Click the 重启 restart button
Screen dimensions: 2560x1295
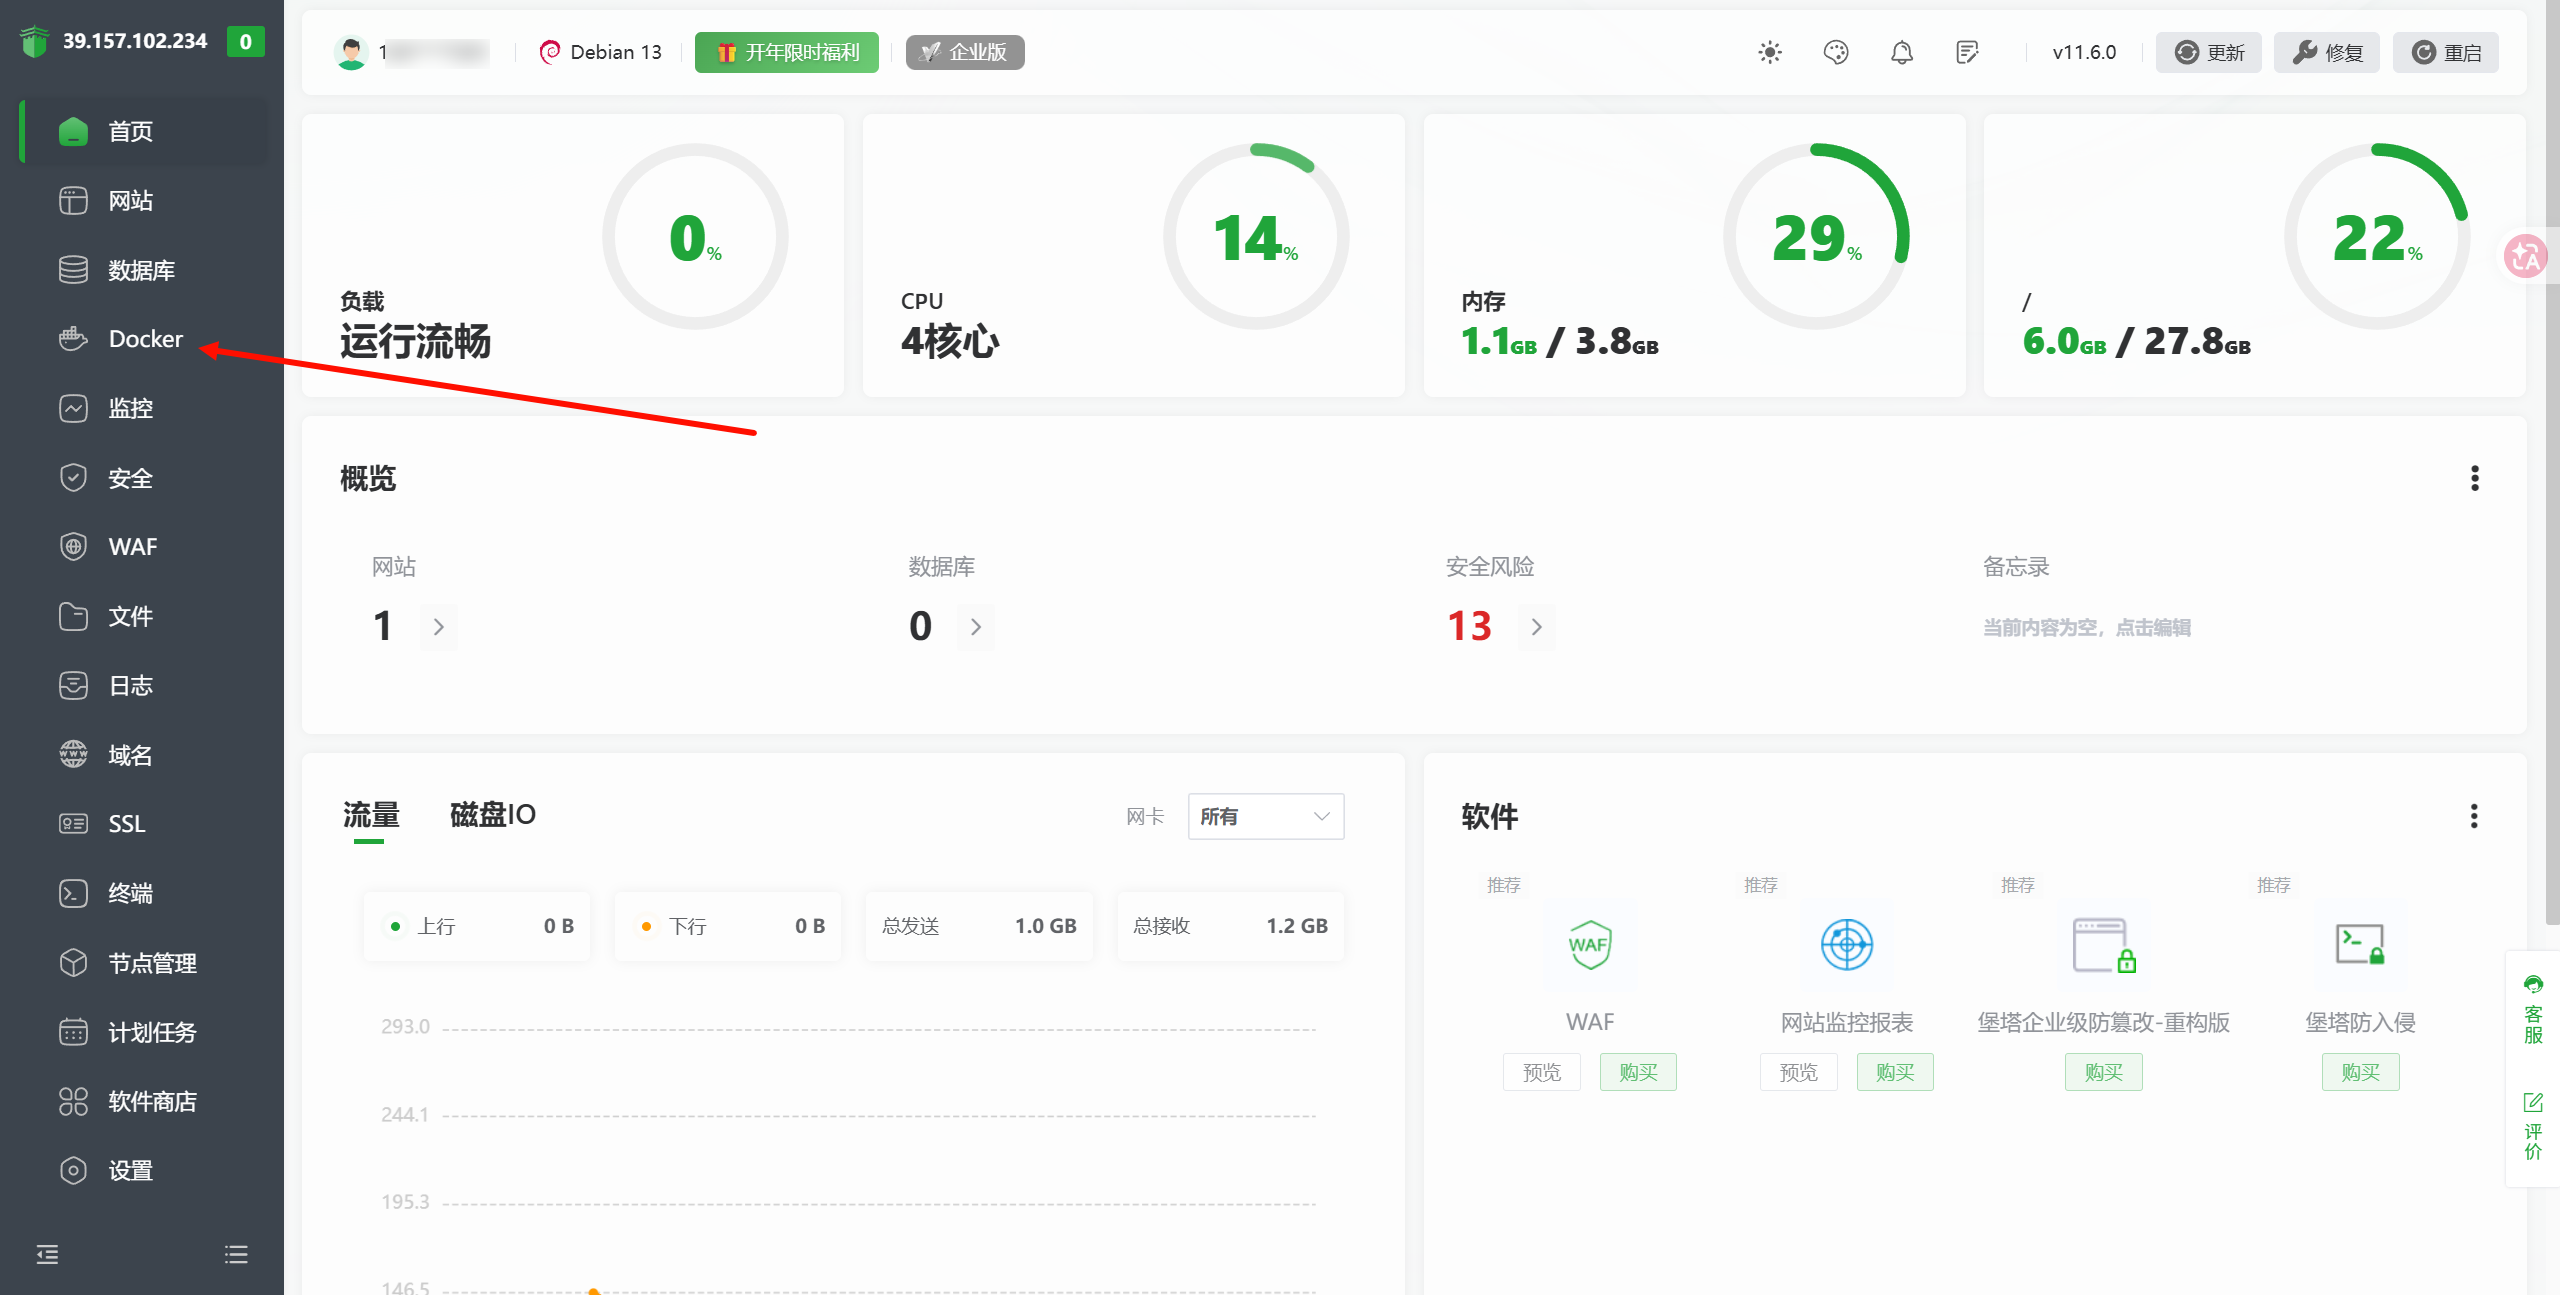pyautogui.click(x=2445, y=52)
